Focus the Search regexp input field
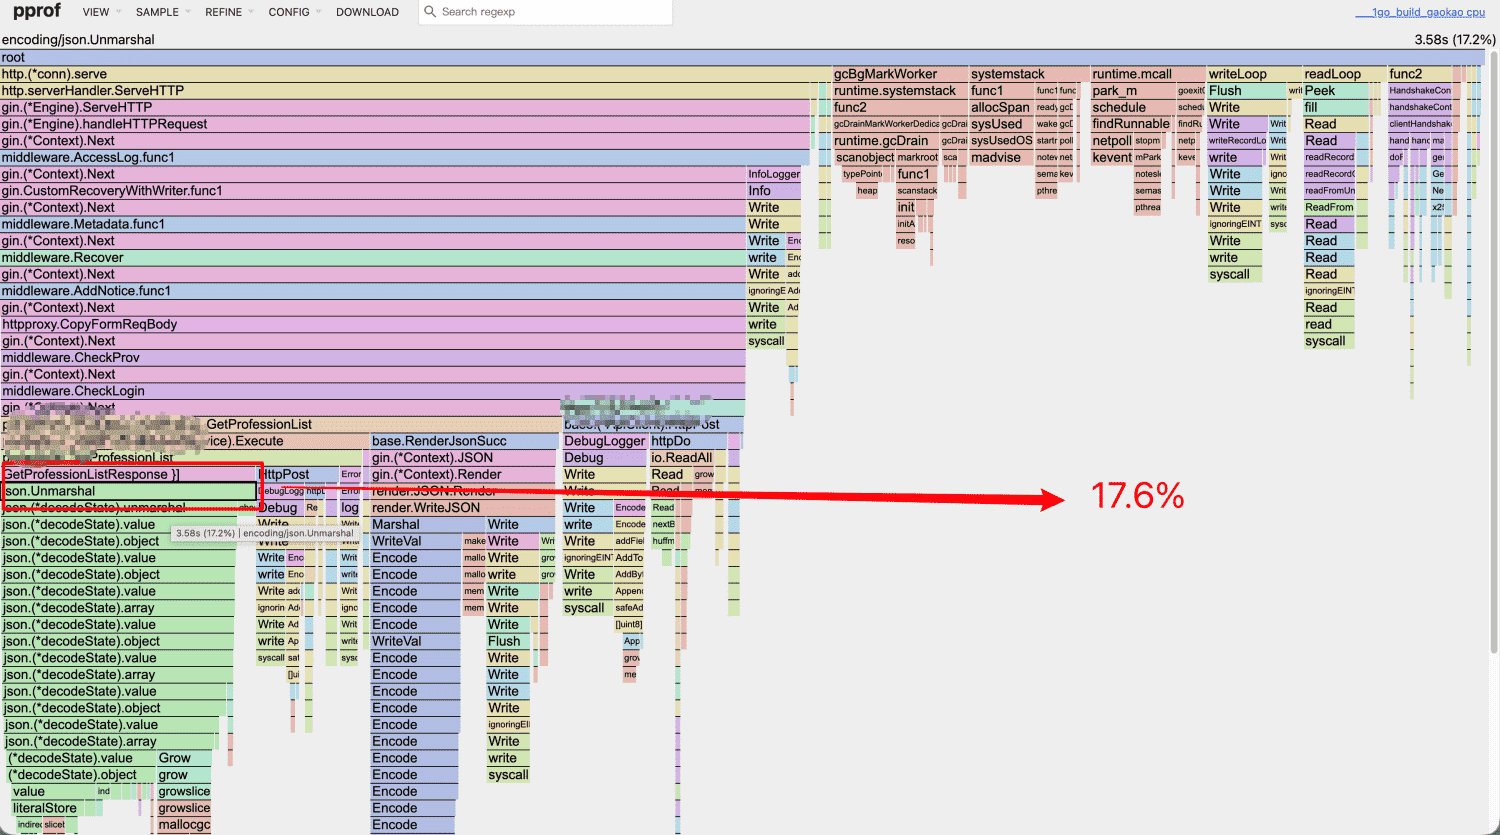1500x835 pixels. (553, 12)
